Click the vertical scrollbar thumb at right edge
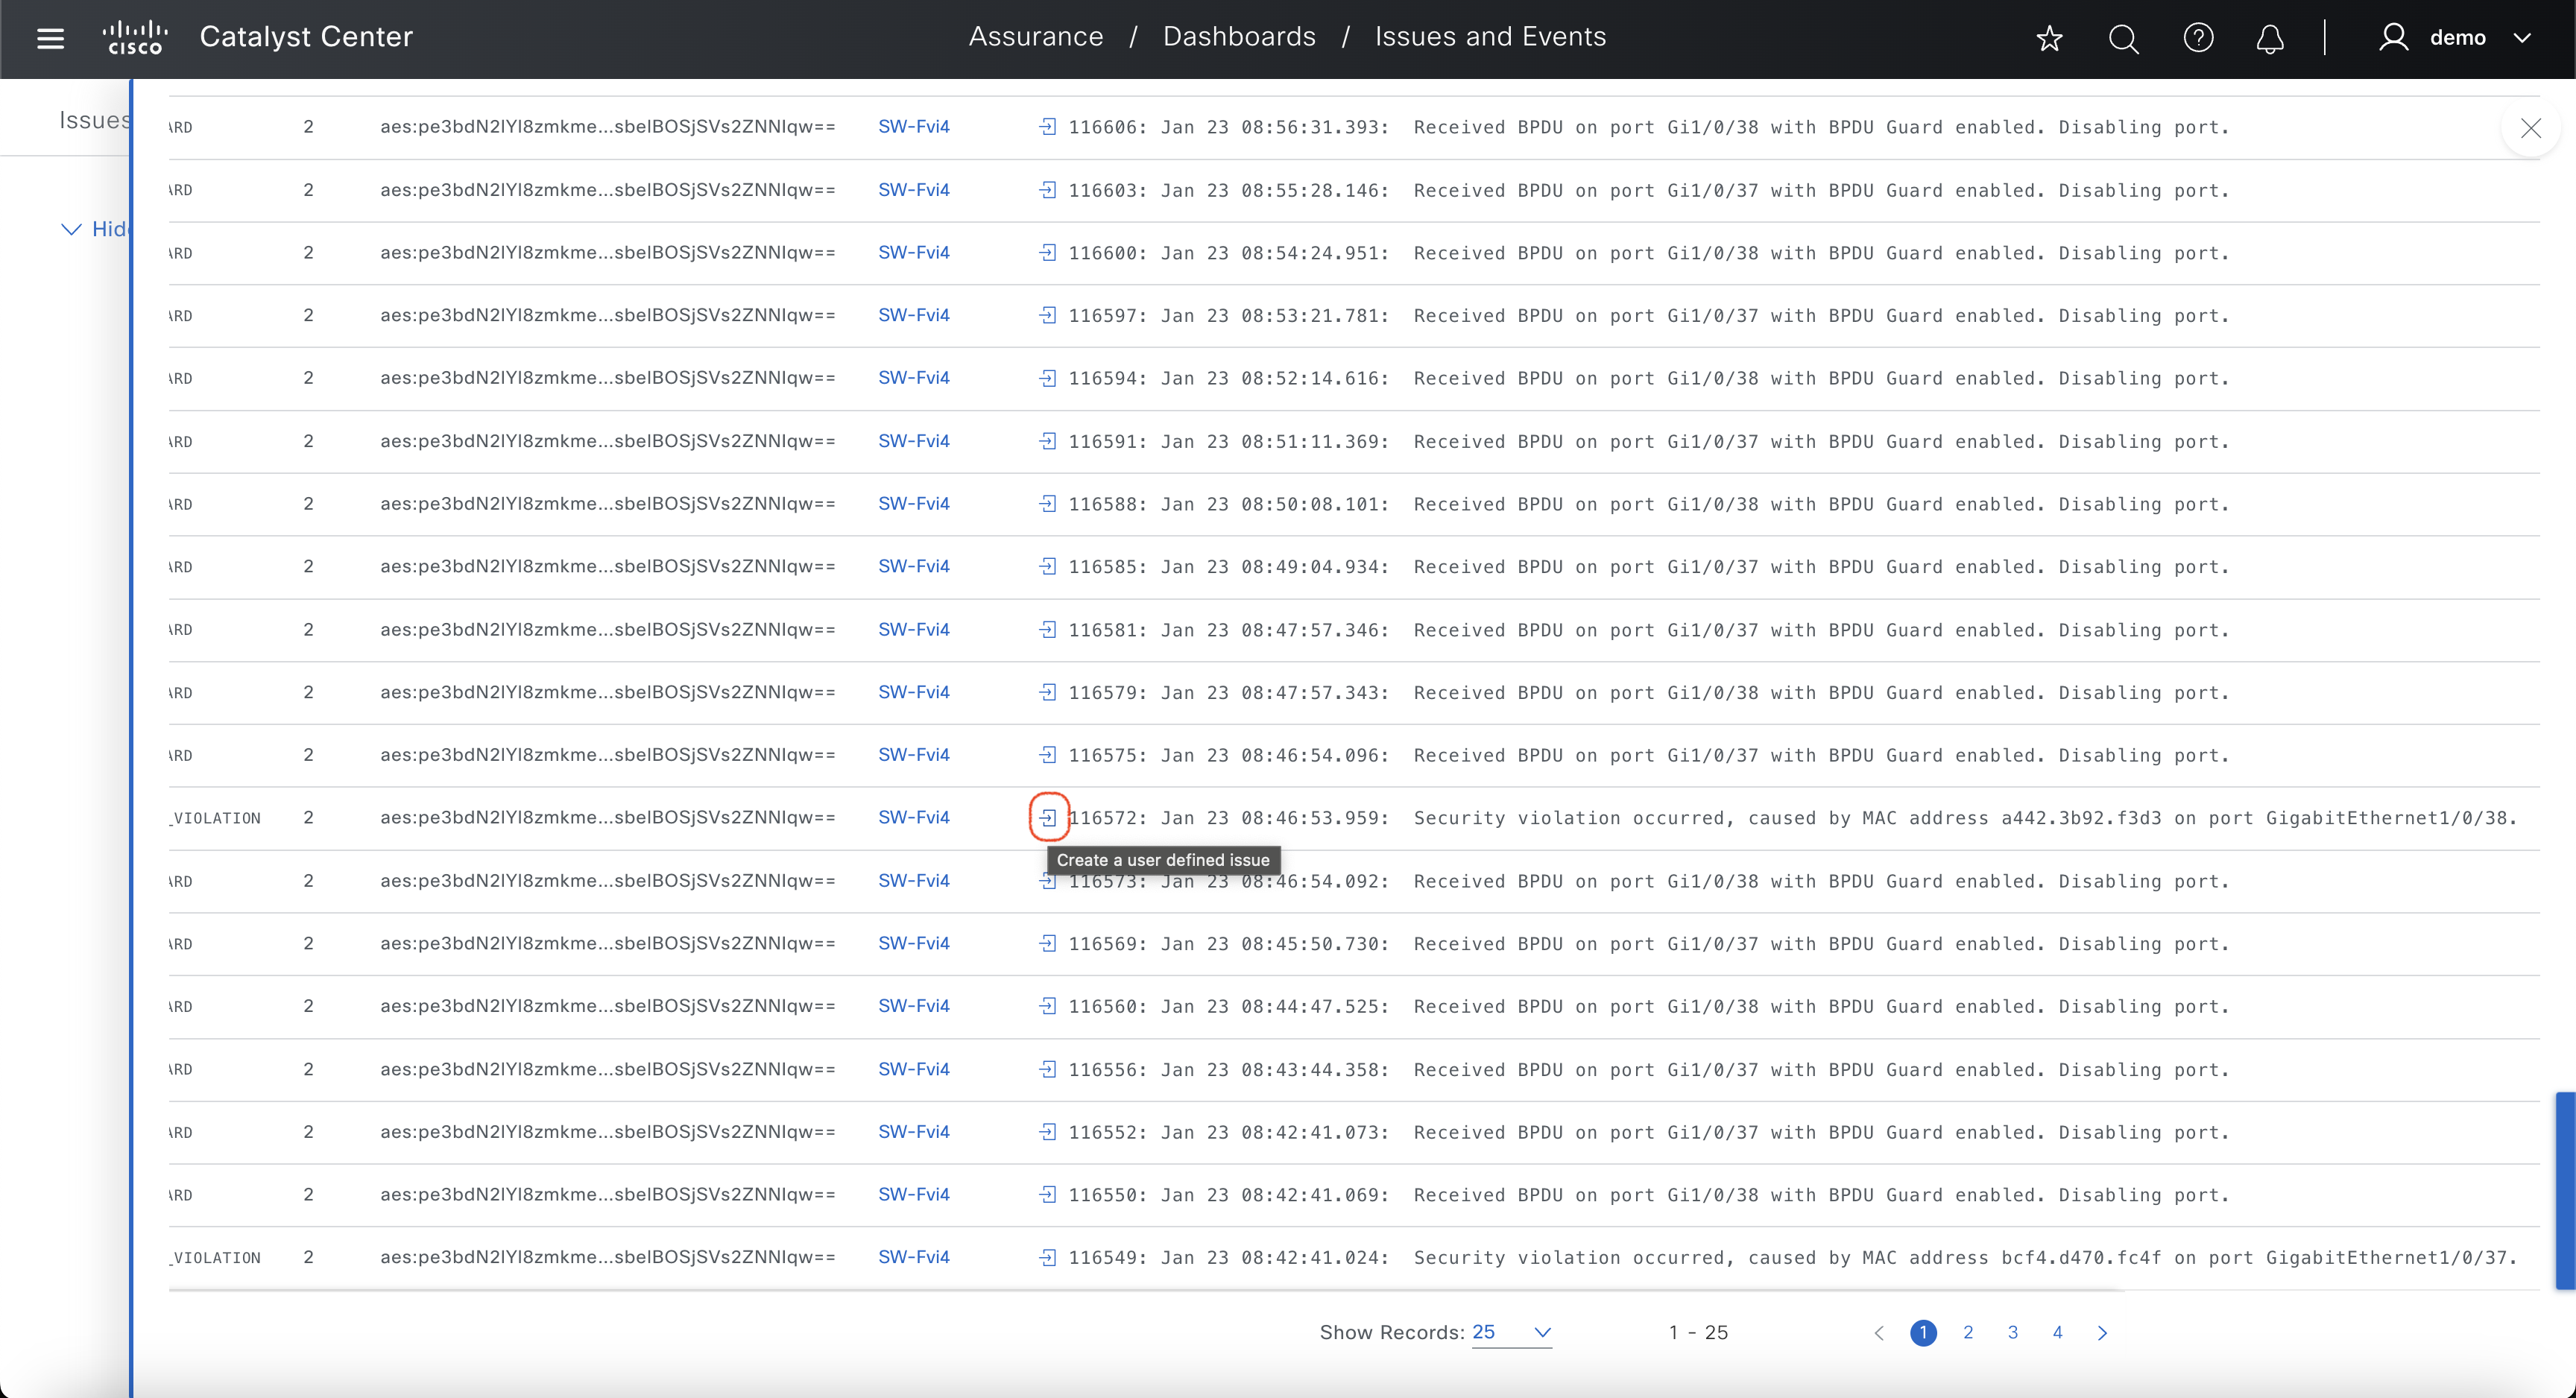The height and width of the screenshot is (1398, 2576). click(2565, 1191)
